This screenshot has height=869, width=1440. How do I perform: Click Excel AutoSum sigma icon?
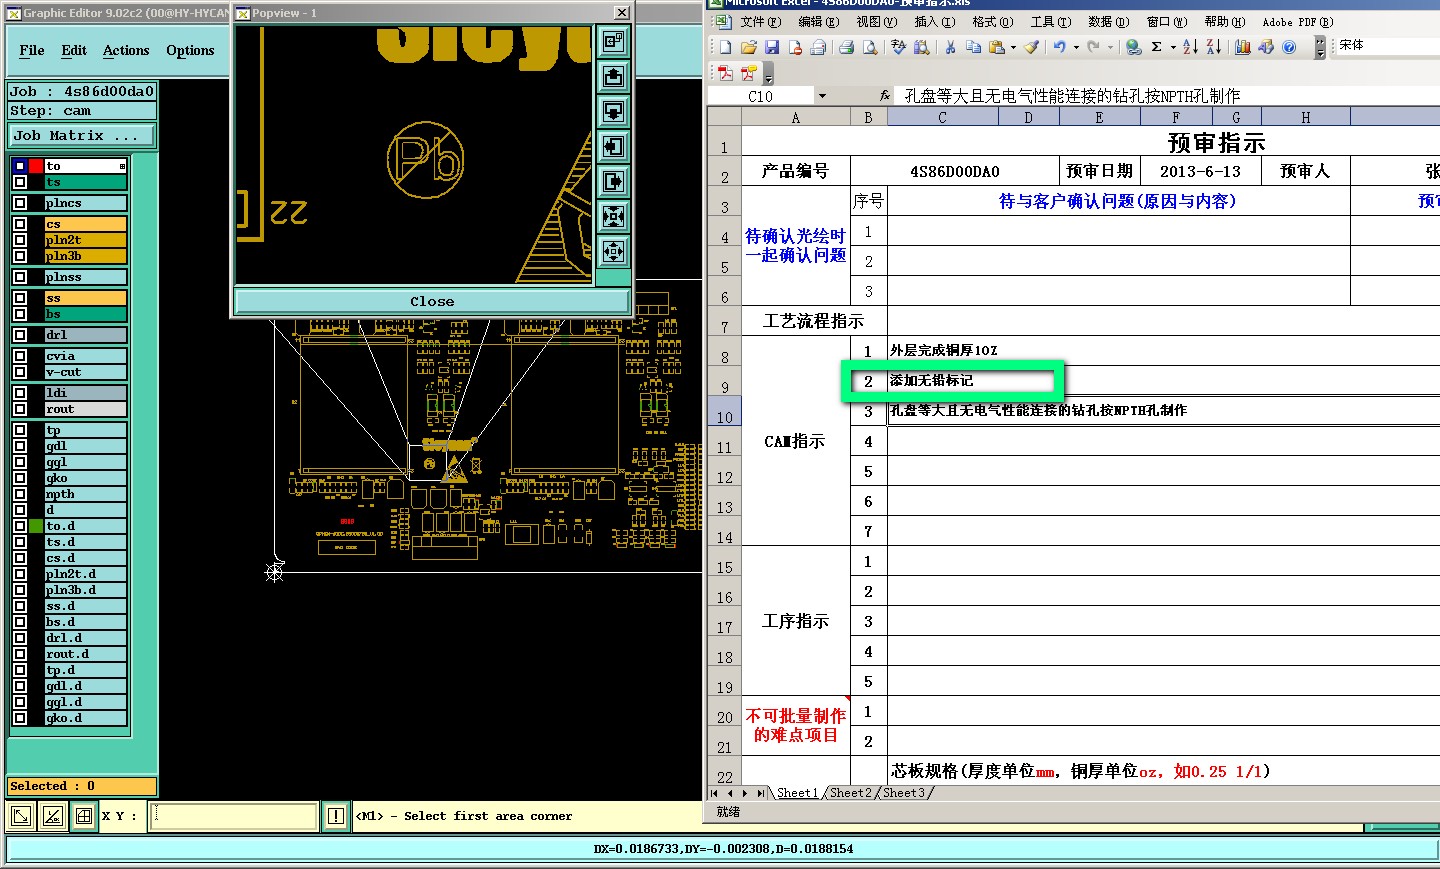pyautogui.click(x=1156, y=47)
